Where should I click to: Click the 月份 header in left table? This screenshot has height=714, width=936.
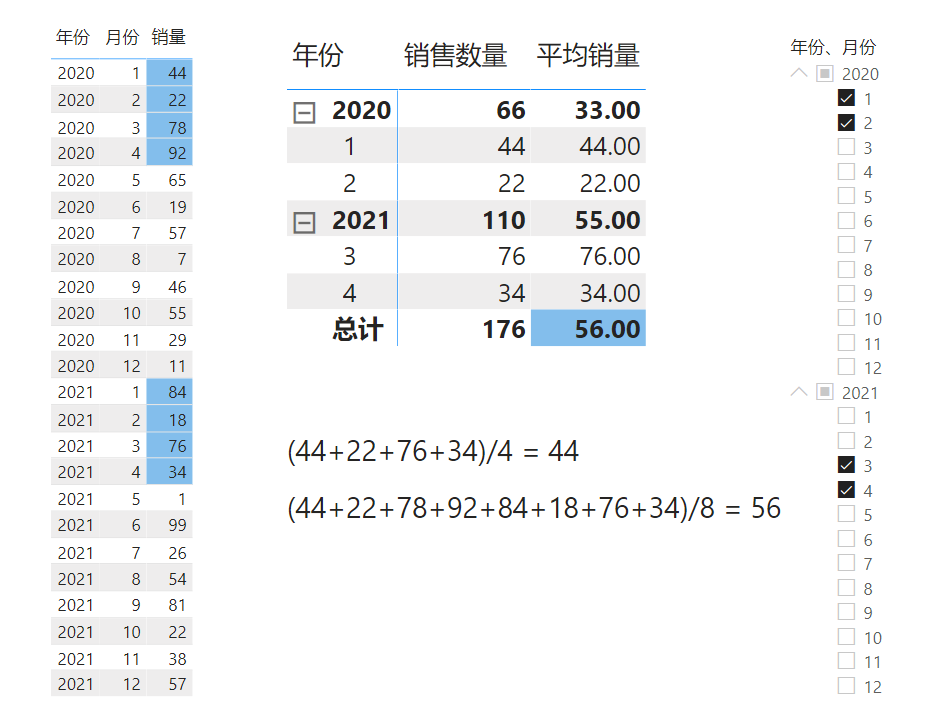[x=122, y=38]
